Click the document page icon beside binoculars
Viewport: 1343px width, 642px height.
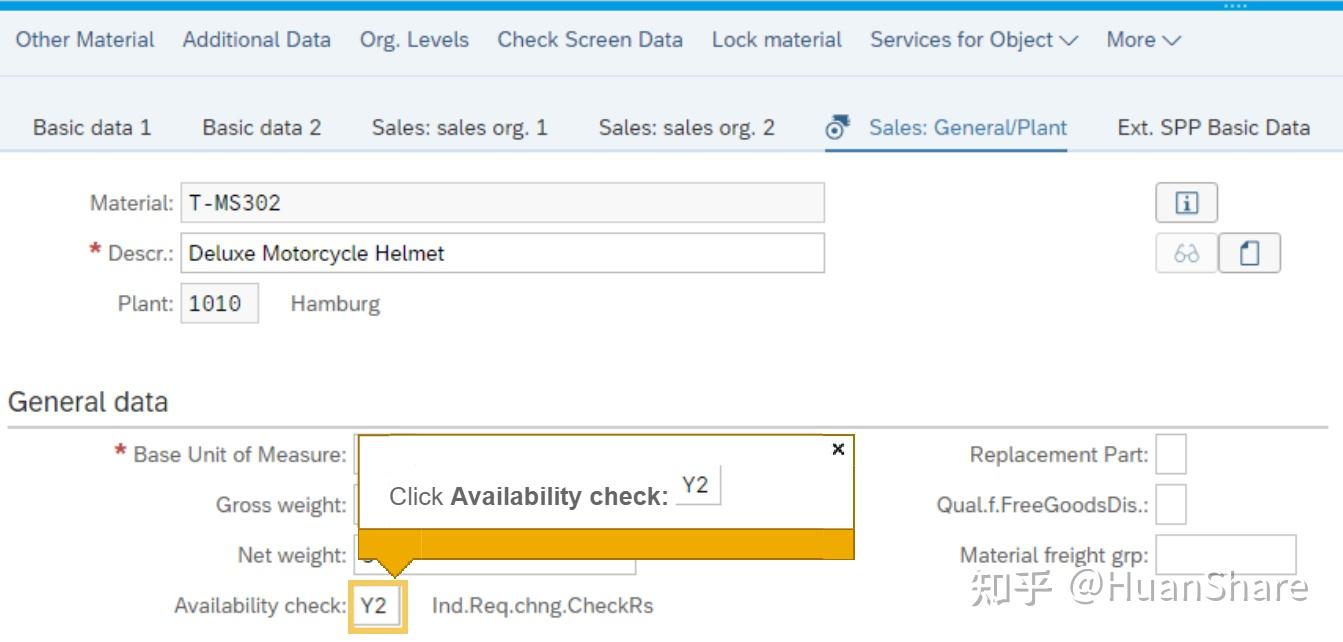(x=1248, y=253)
